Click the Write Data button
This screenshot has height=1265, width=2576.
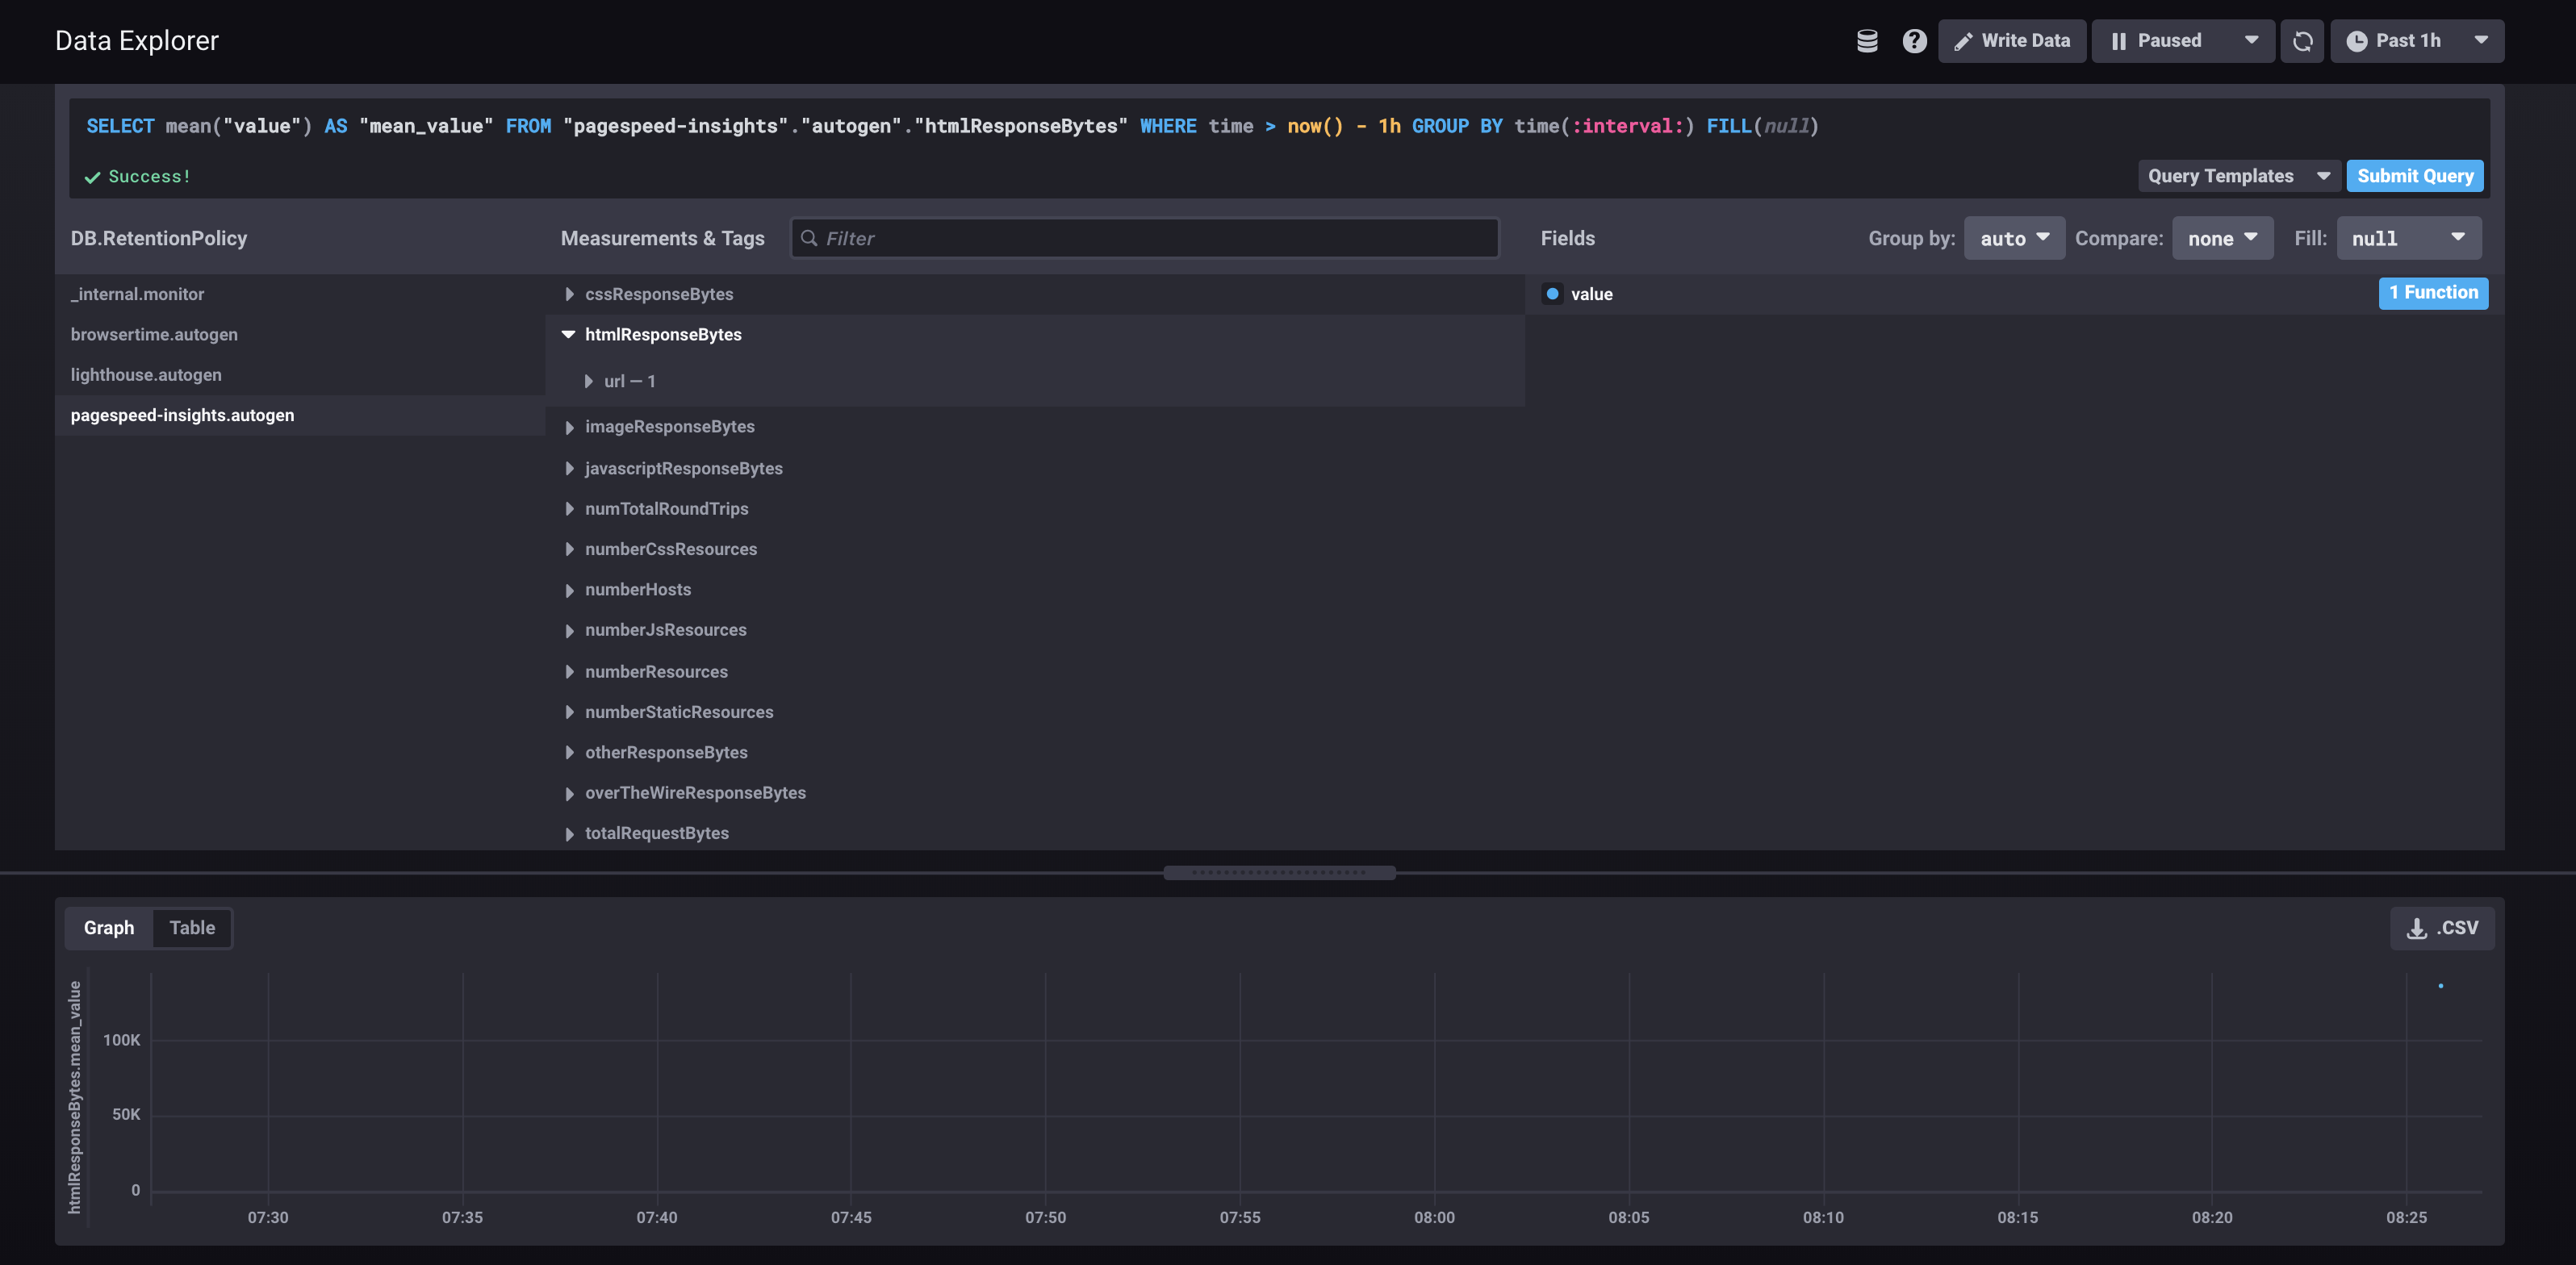coord(2012,41)
